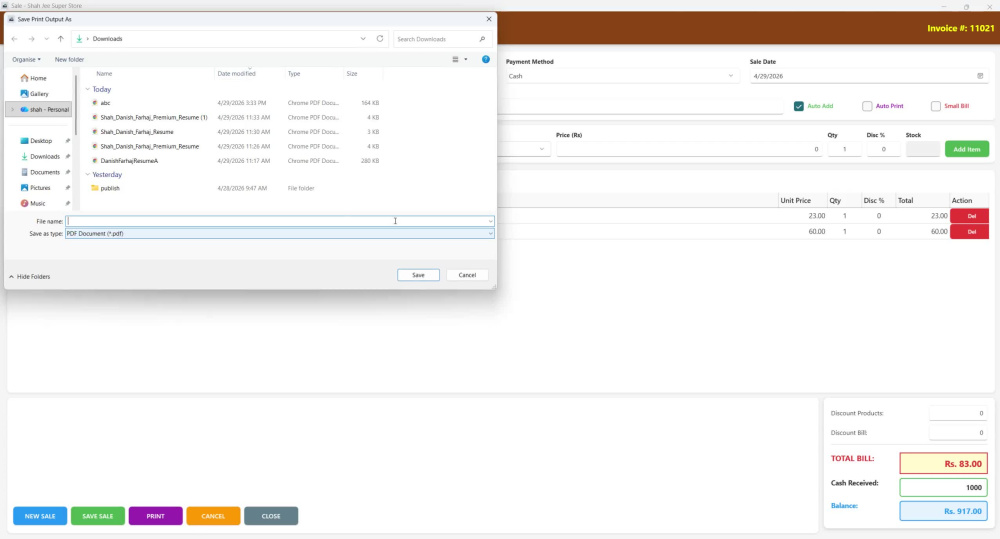Delete the 23.00 item row

click(969, 216)
